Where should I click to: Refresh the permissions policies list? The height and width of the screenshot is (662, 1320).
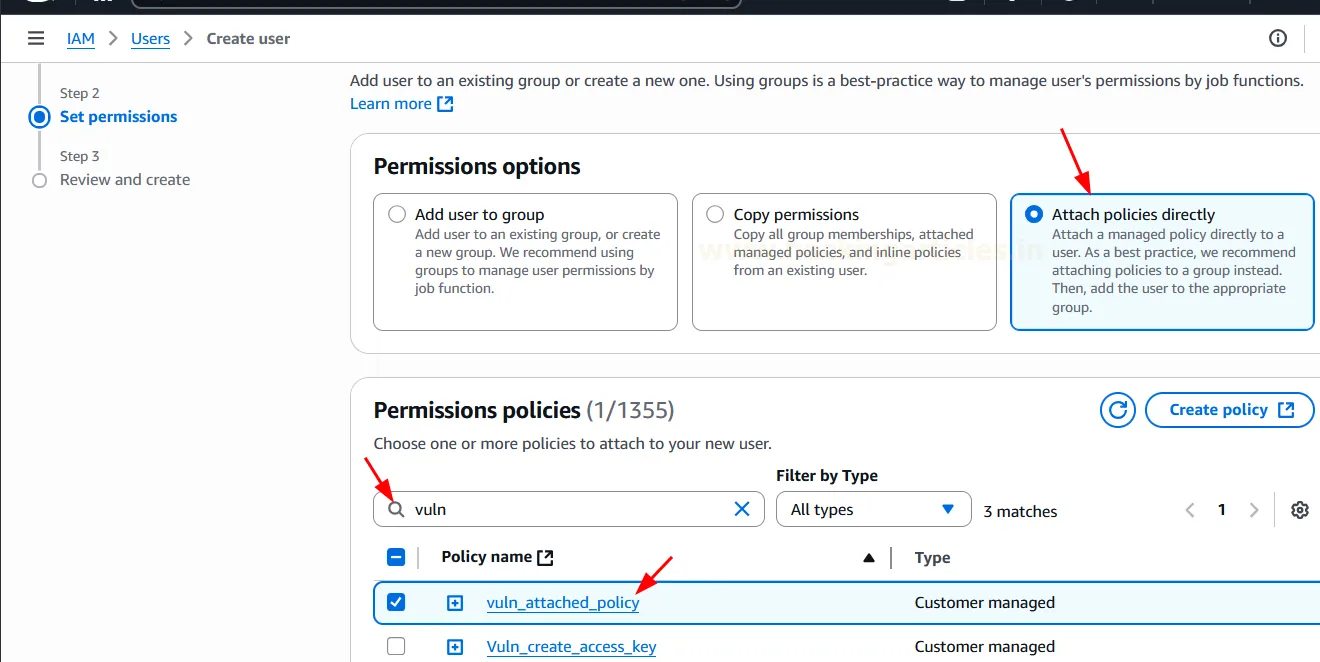1117,409
